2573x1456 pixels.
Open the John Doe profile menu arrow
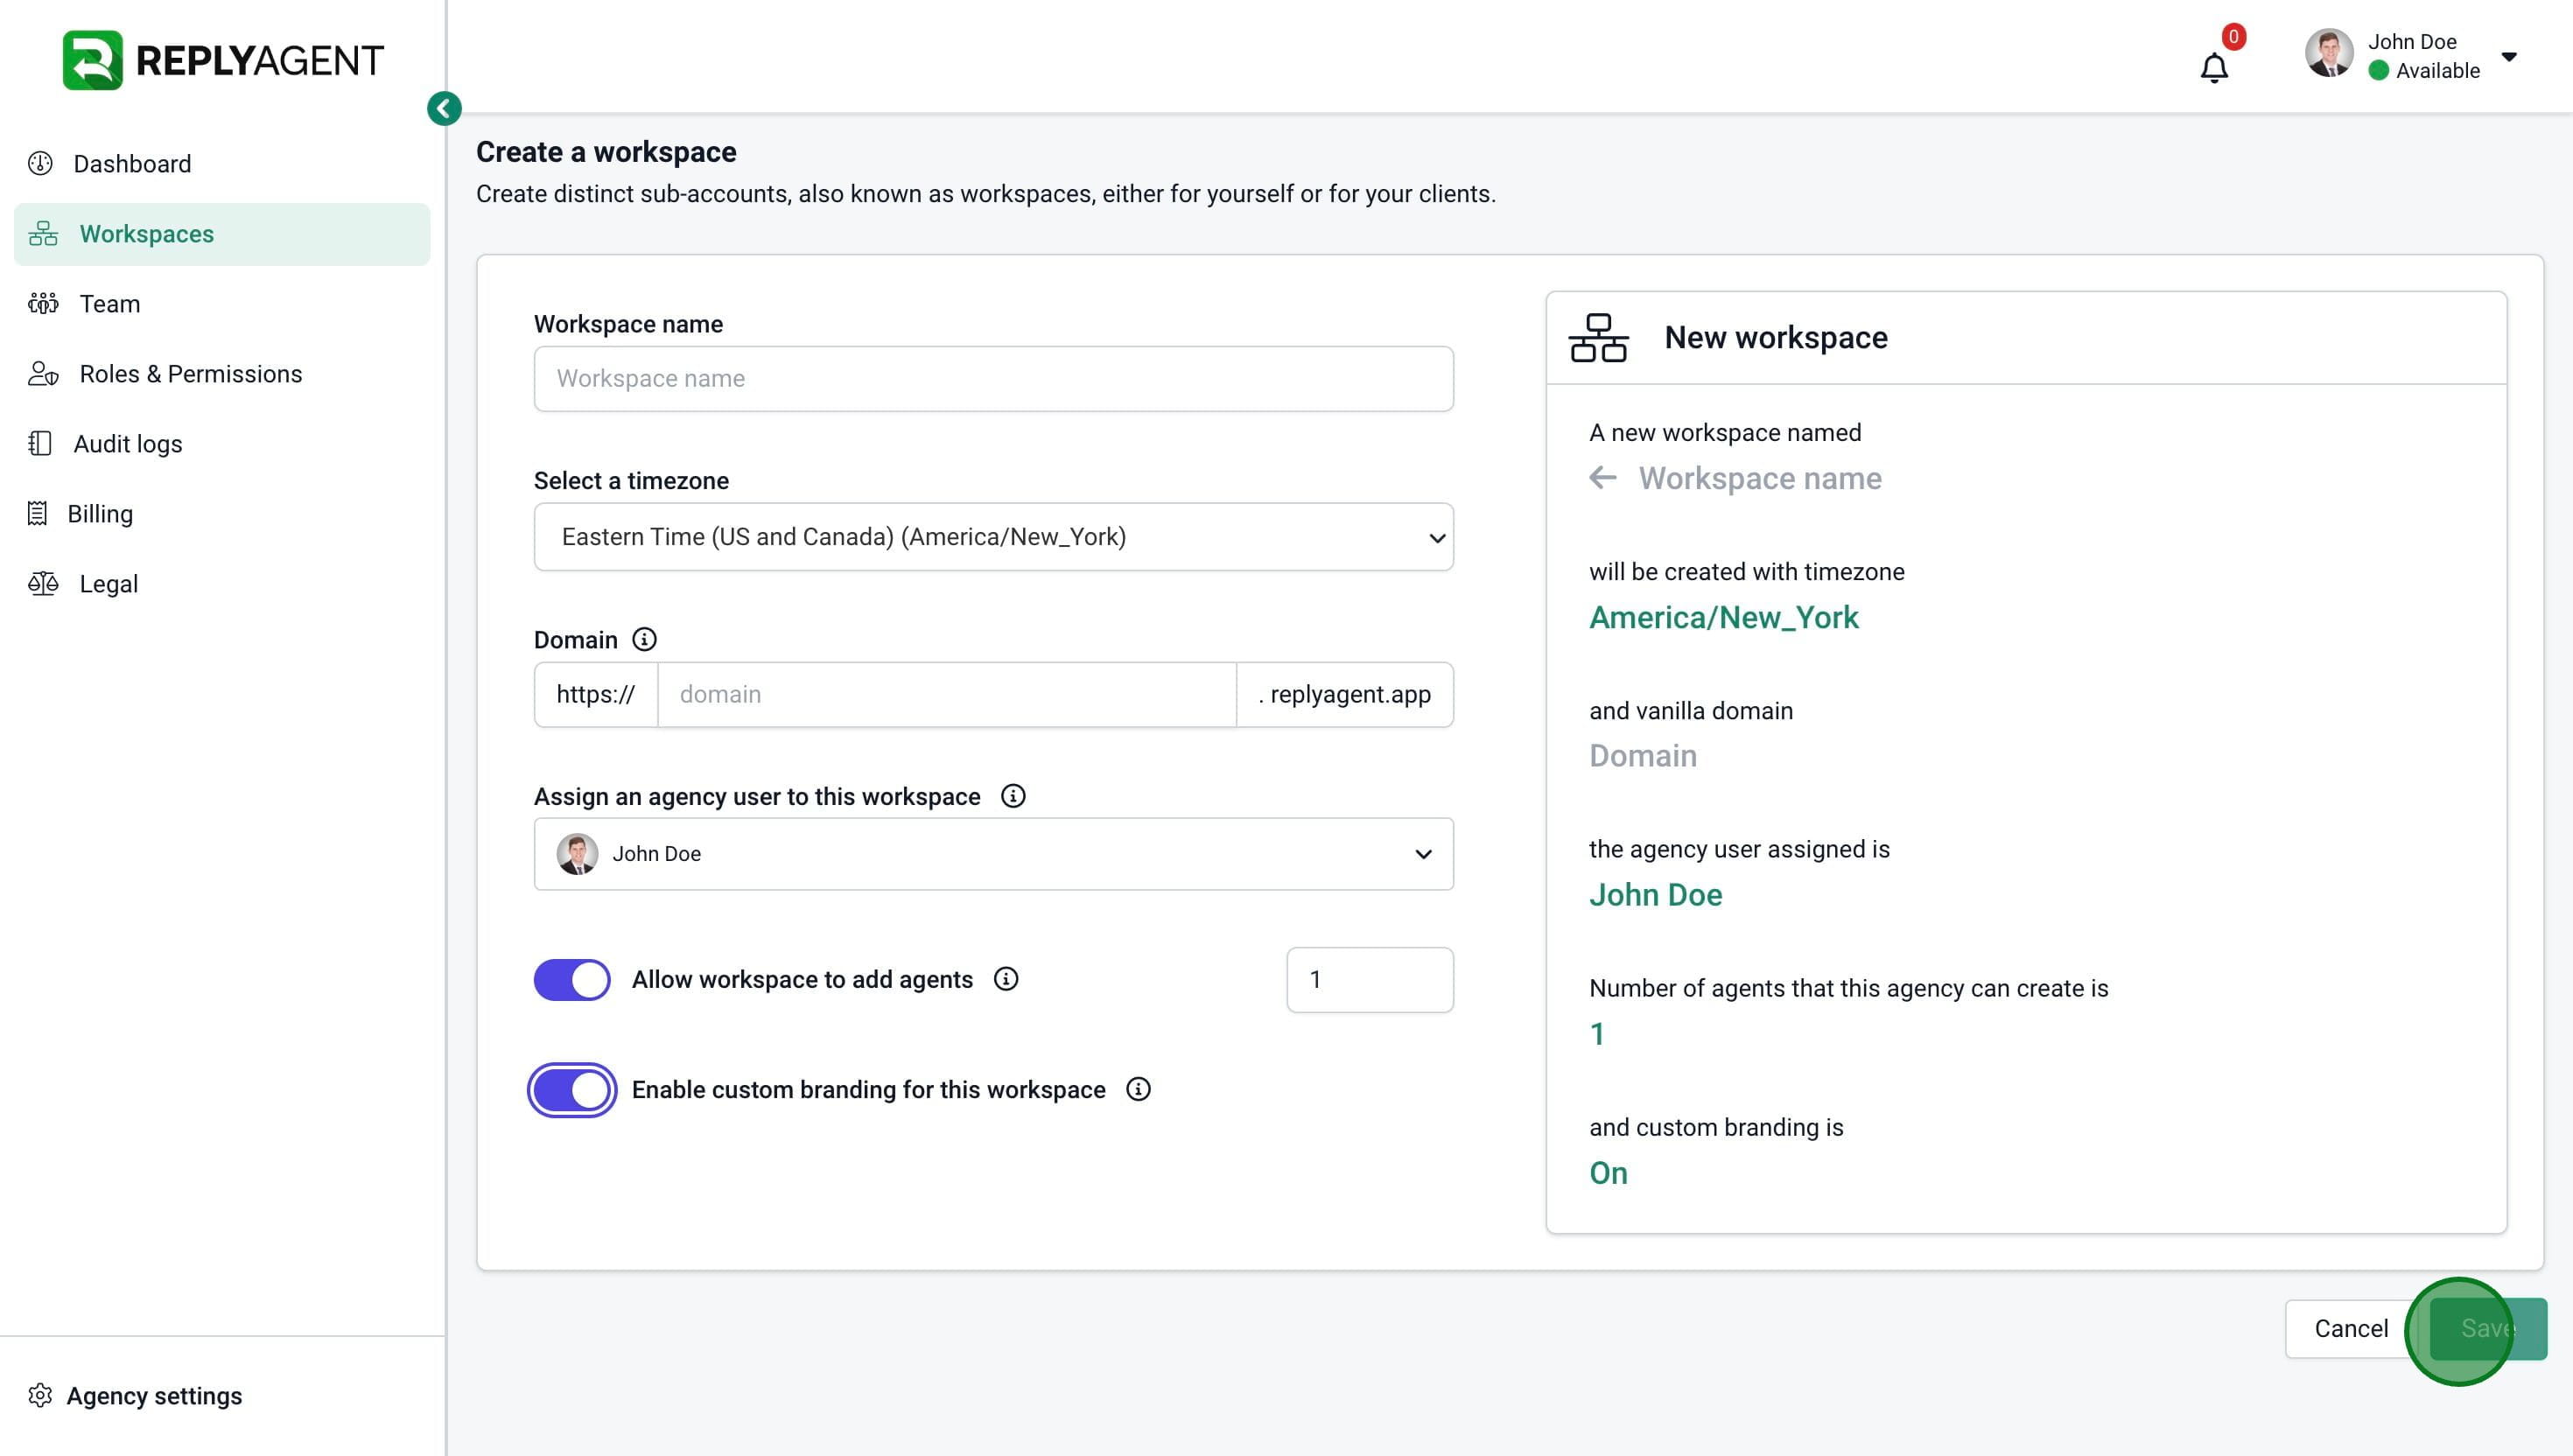(2509, 57)
